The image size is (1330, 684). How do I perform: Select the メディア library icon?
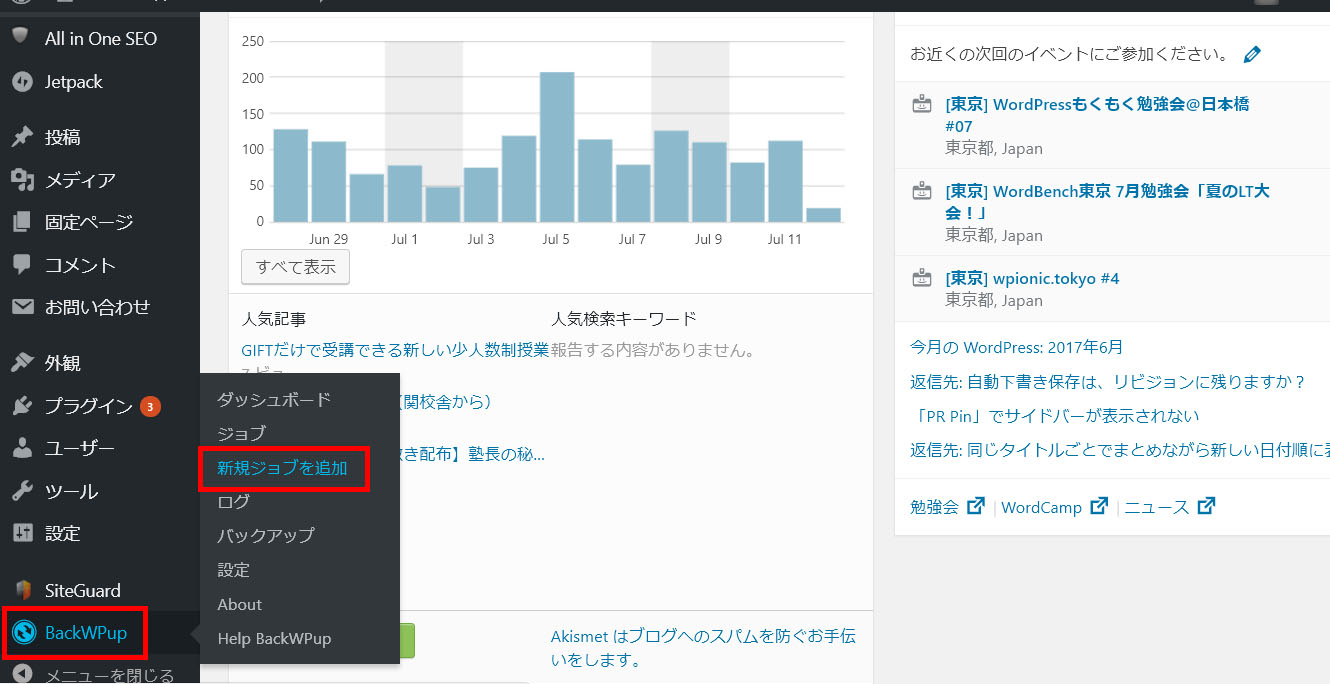[x=21, y=180]
